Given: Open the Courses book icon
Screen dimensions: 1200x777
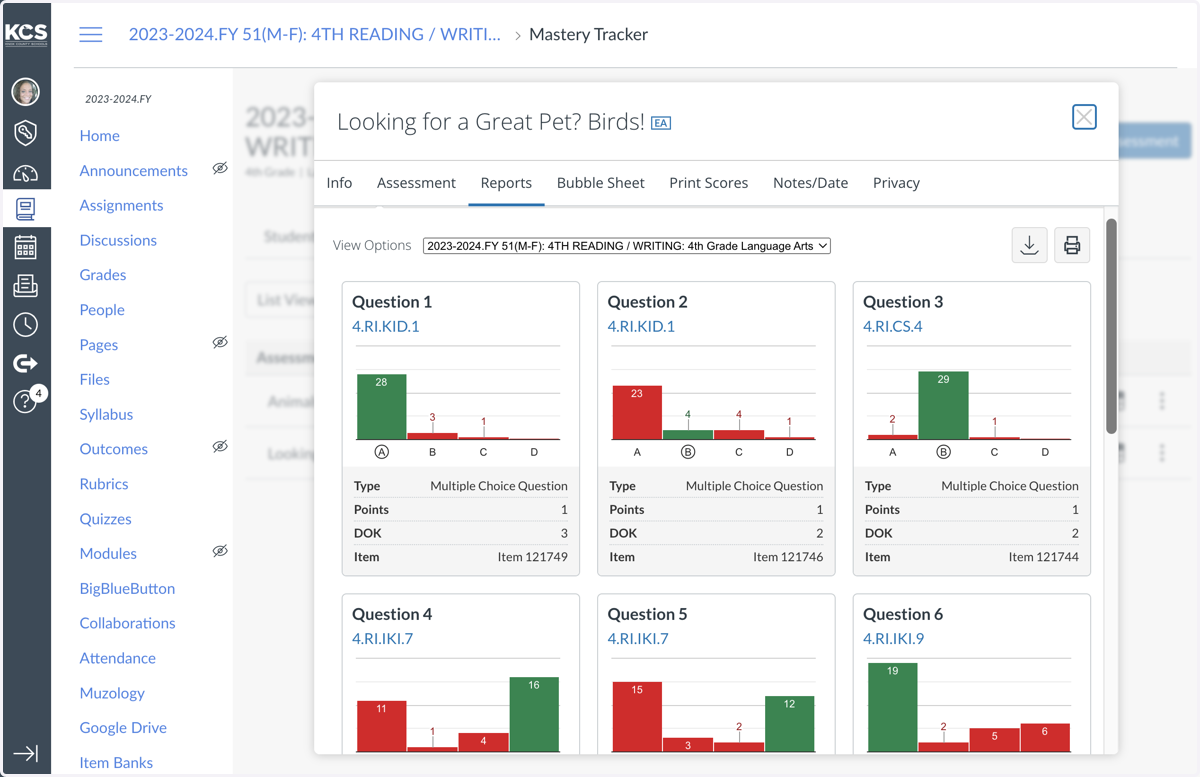Looking at the screenshot, I should [x=26, y=208].
